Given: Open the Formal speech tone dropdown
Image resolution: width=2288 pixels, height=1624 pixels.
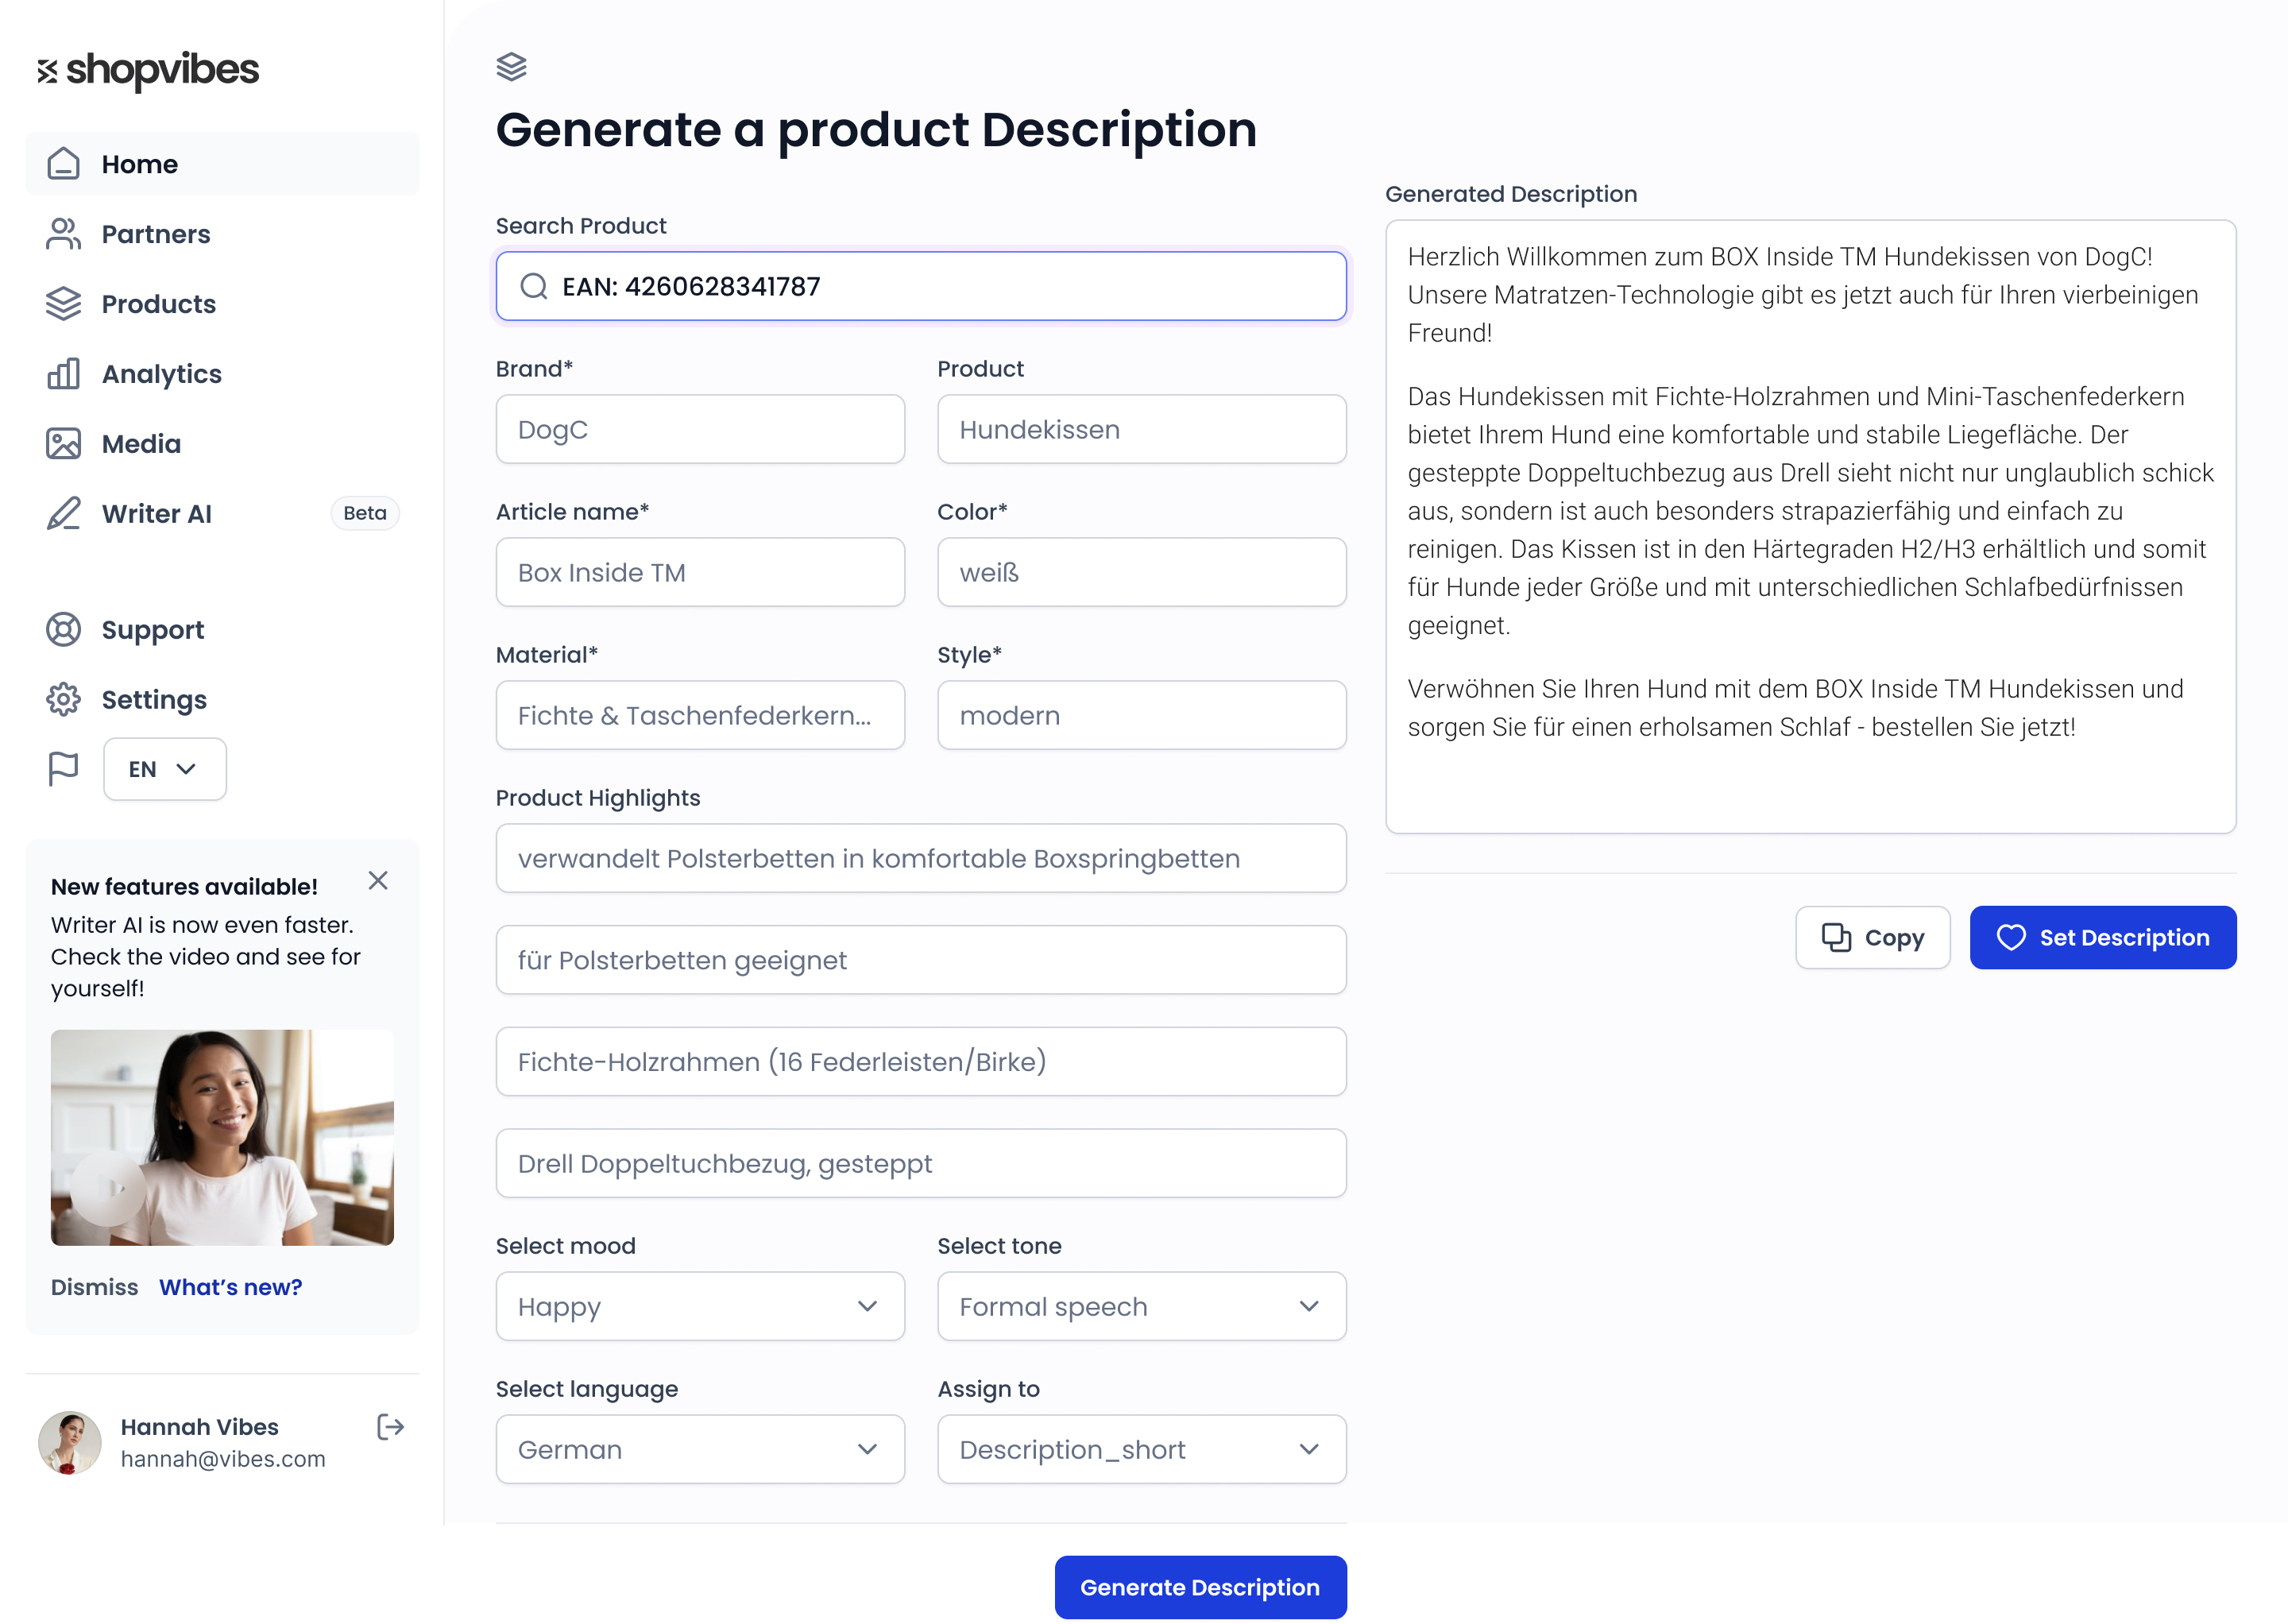Looking at the screenshot, I should (1141, 1307).
